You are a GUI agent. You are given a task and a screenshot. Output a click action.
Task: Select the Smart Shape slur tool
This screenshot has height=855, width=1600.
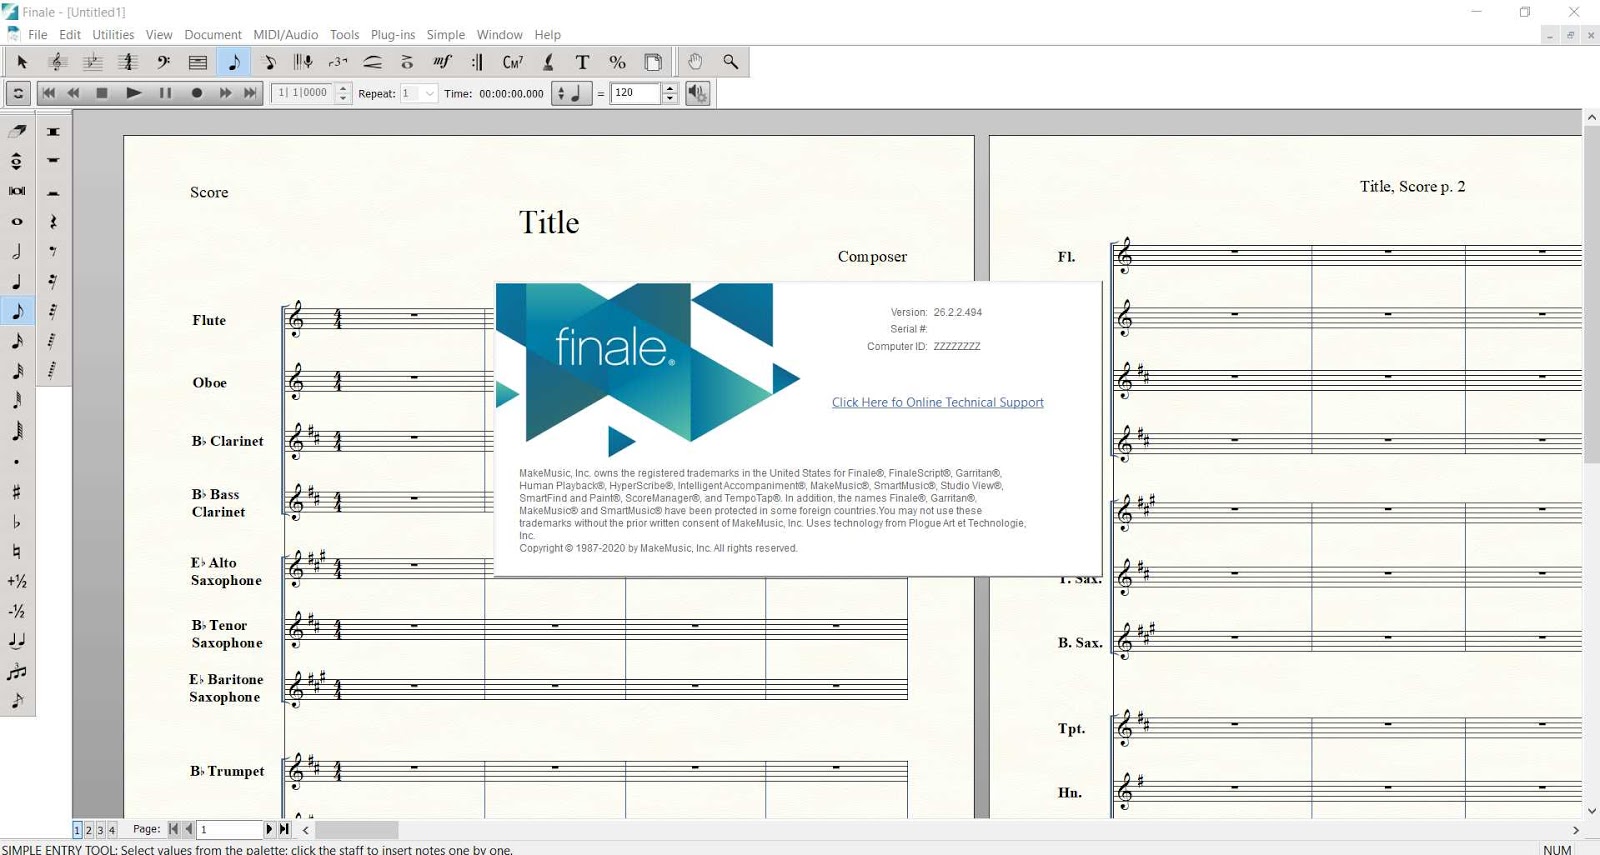pyautogui.click(x=373, y=62)
